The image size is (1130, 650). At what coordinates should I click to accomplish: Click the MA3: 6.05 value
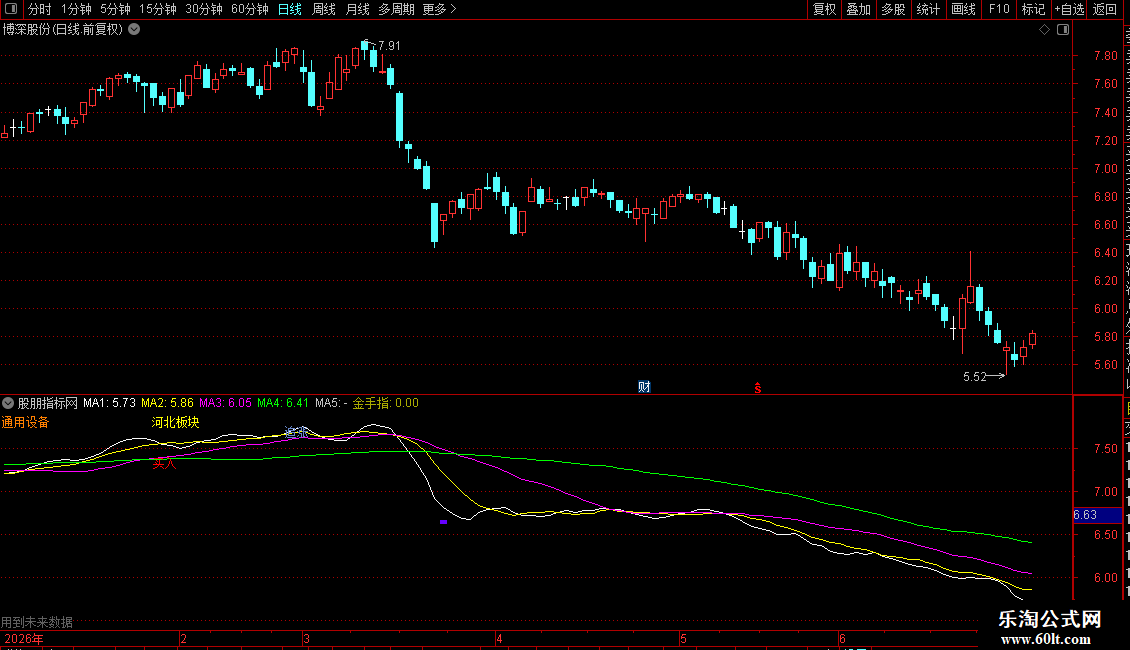click(x=226, y=403)
